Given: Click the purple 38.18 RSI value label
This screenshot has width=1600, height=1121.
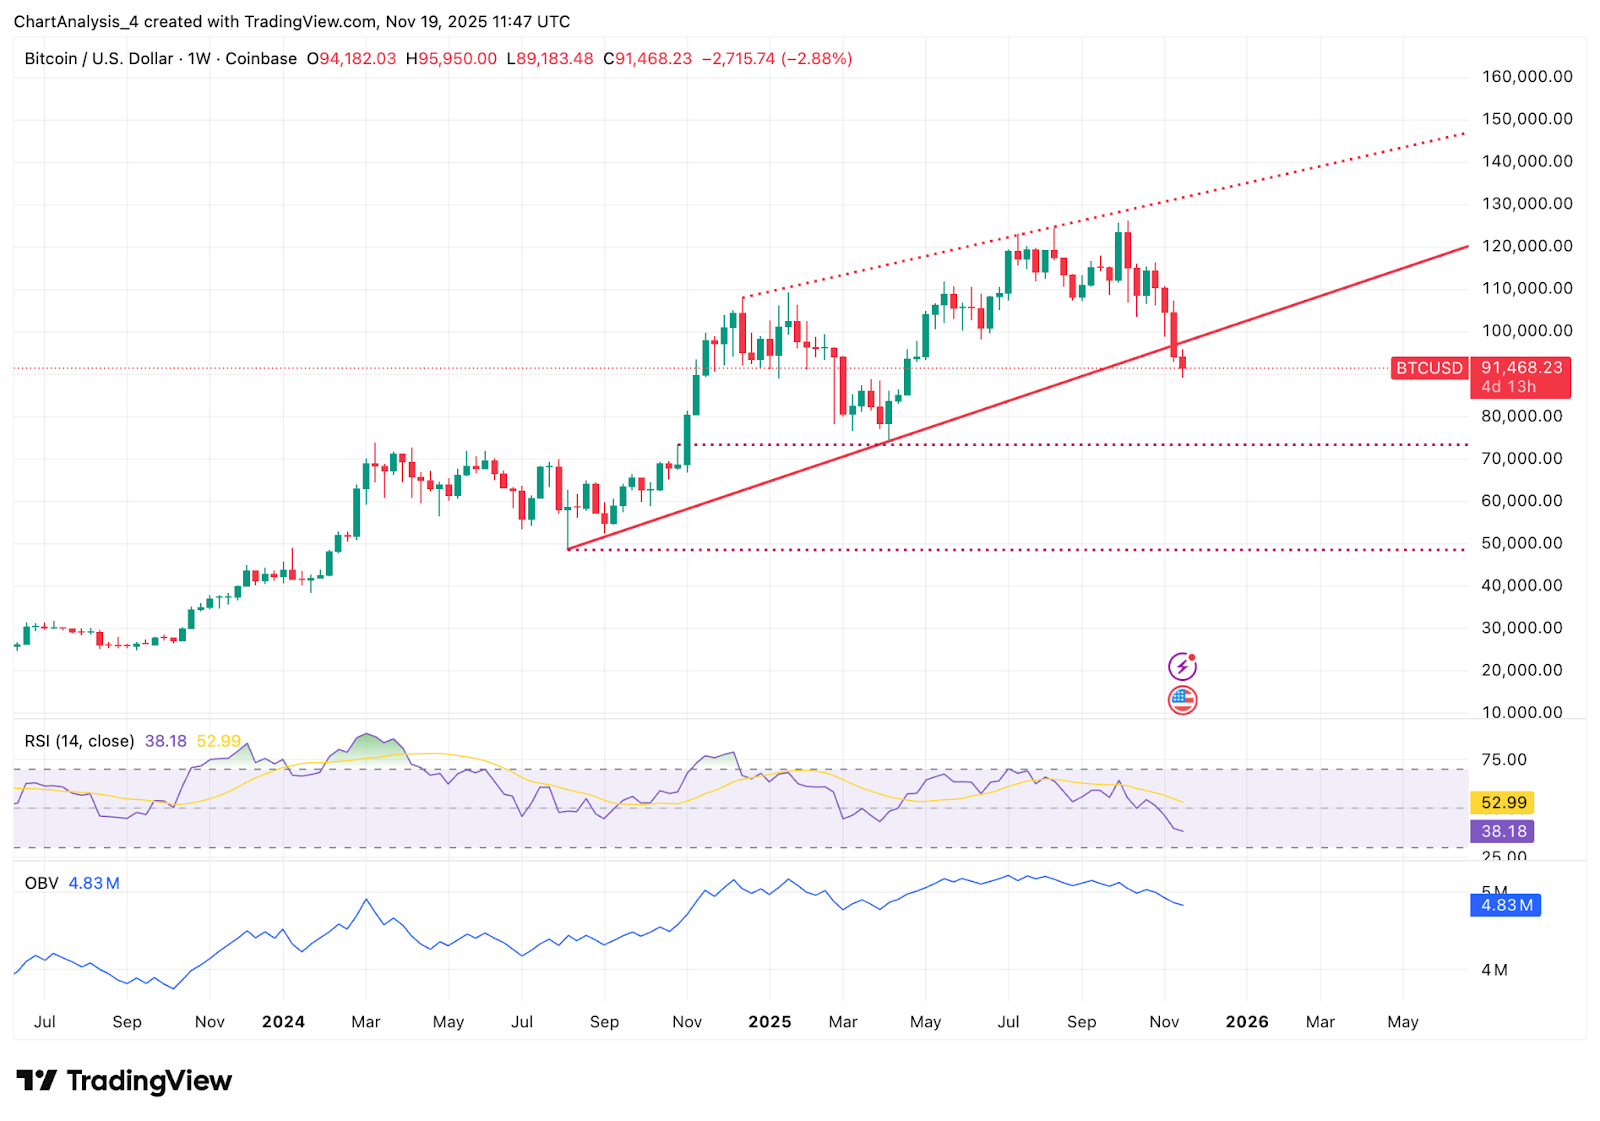Looking at the screenshot, I should 1503,831.
